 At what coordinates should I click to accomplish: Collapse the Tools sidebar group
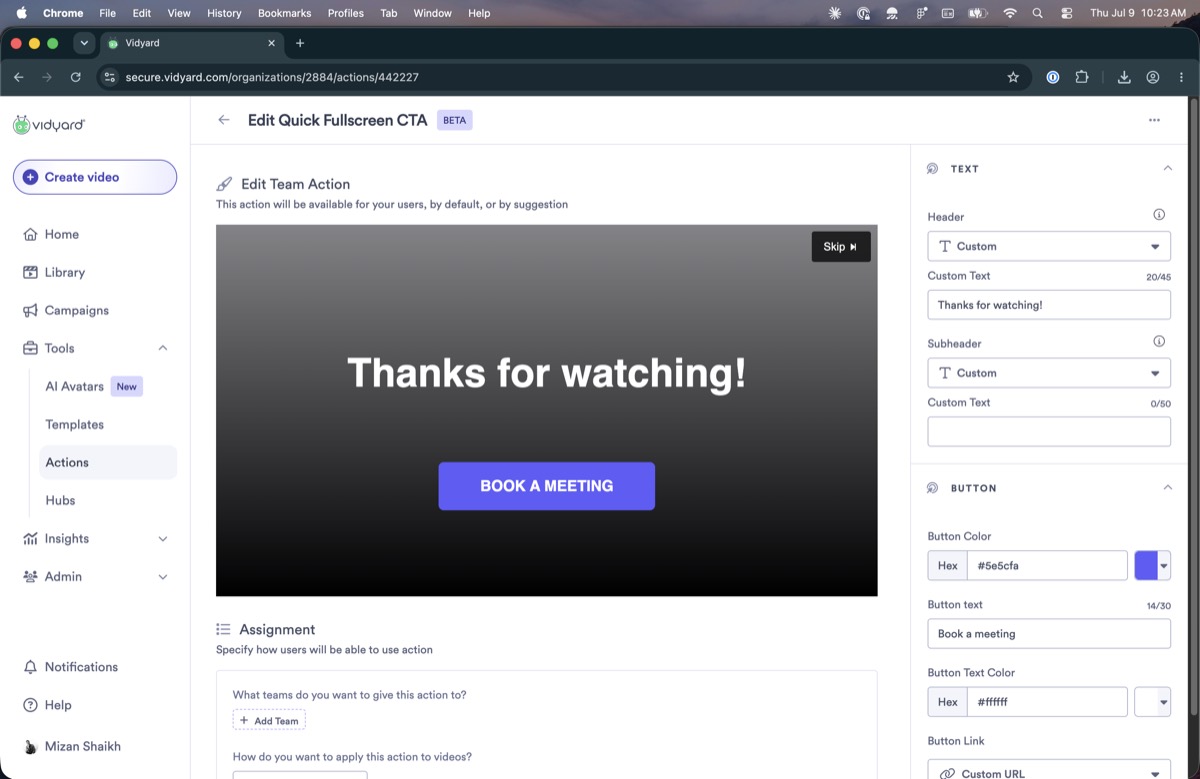pyautogui.click(x=163, y=348)
